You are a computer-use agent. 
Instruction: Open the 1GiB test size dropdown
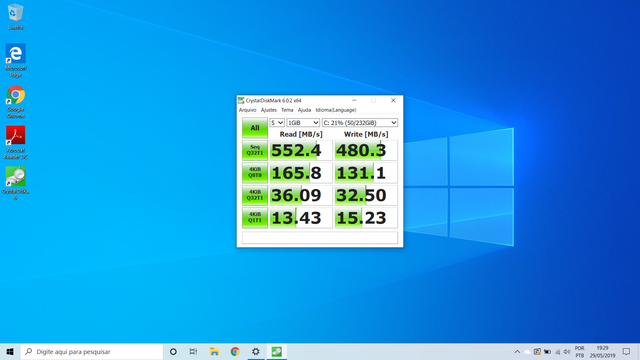pyautogui.click(x=303, y=122)
